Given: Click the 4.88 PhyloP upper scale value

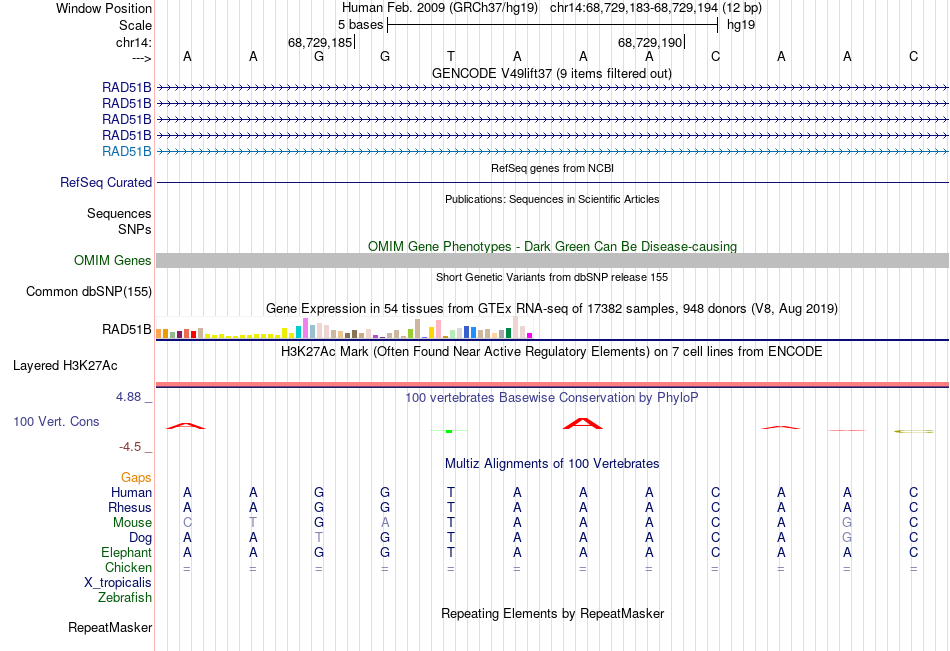Looking at the screenshot, I should 128,397.
